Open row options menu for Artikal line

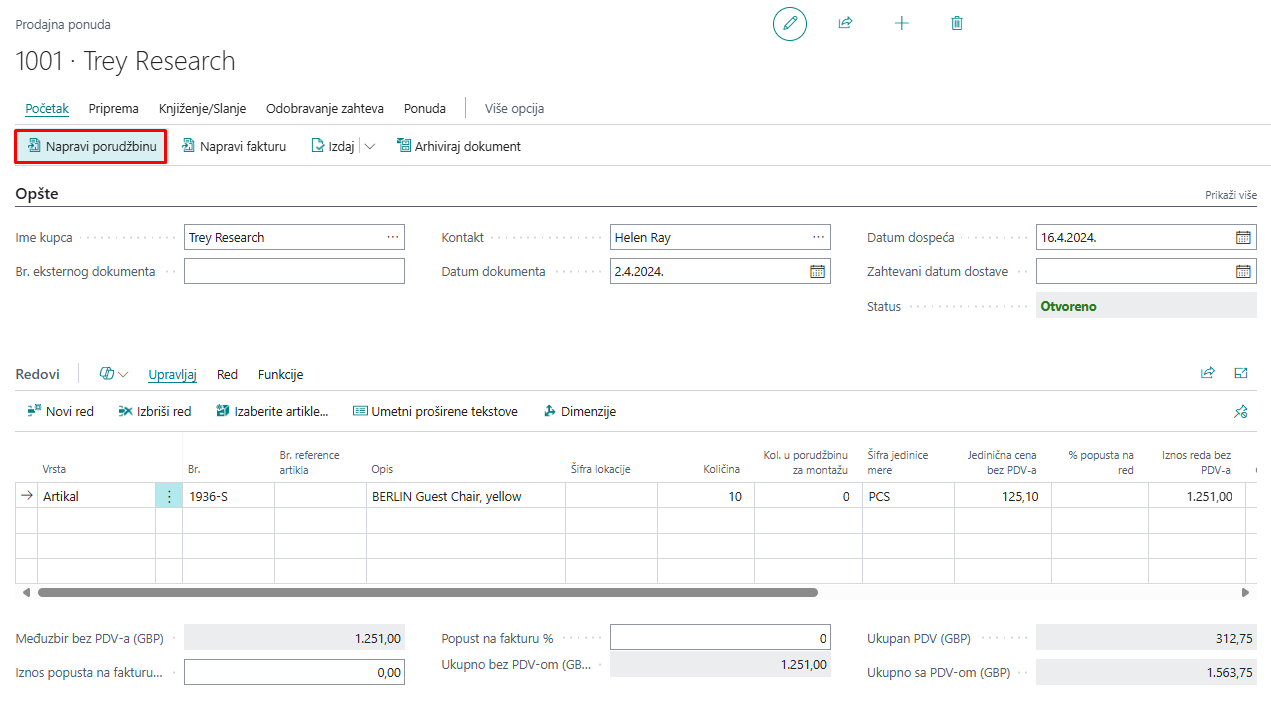coord(169,496)
